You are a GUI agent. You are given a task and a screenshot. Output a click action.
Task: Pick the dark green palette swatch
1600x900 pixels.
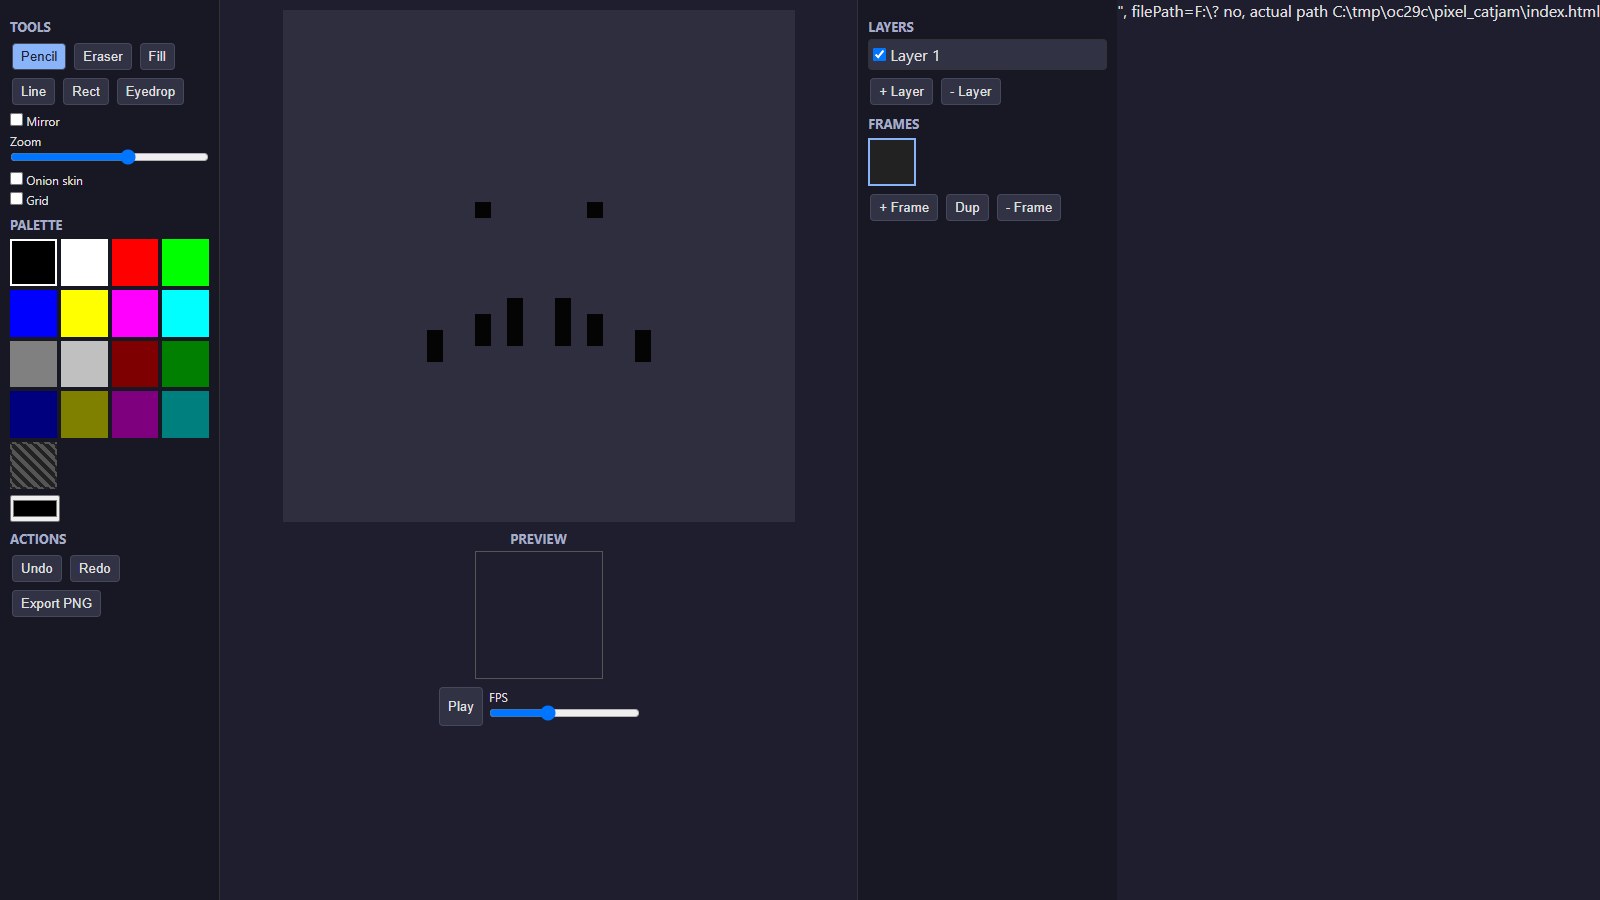click(x=186, y=364)
